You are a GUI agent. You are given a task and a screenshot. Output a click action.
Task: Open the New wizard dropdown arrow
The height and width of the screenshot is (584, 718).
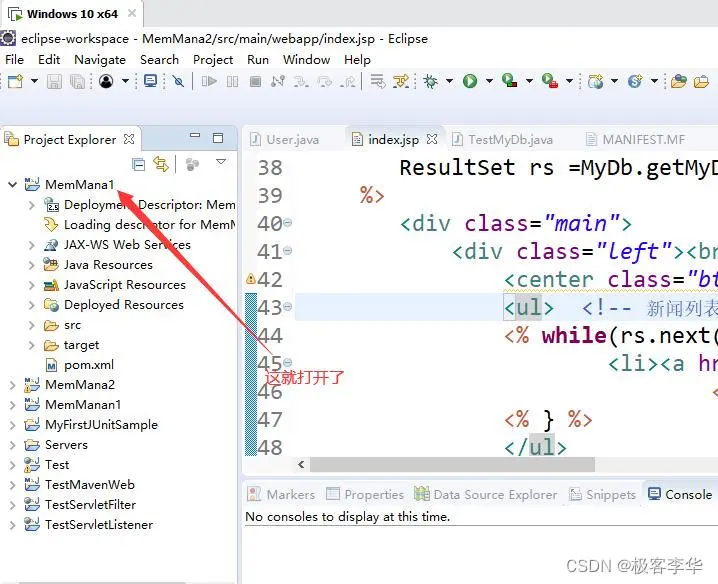click(x=34, y=81)
